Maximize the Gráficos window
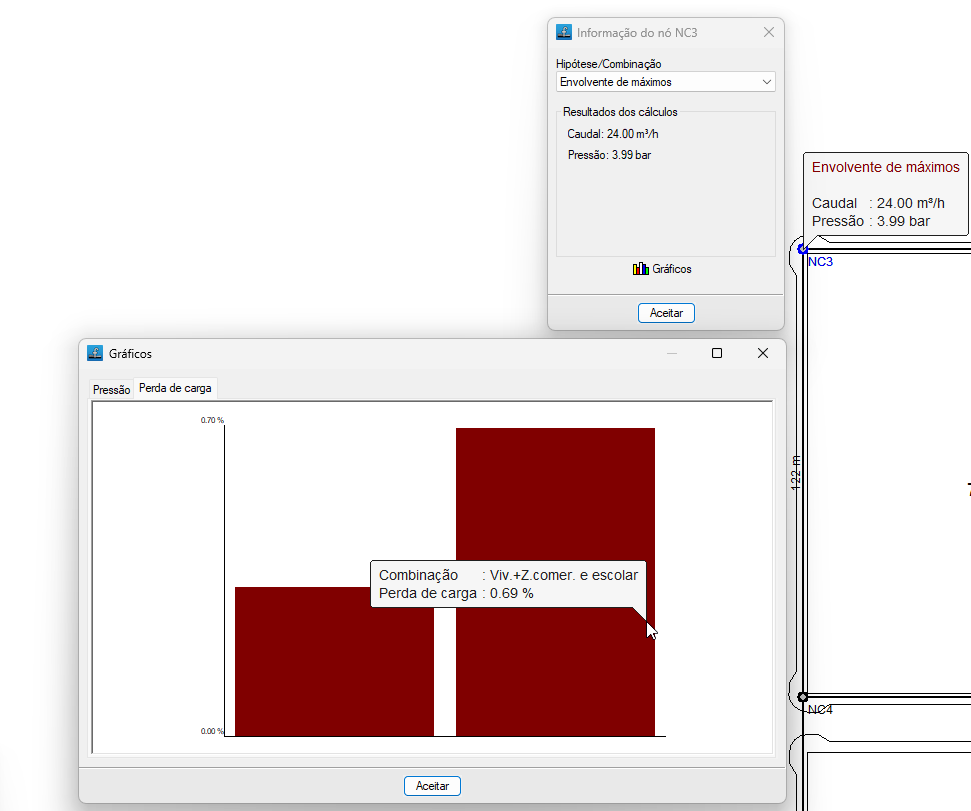This screenshot has height=811, width=971. coord(717,353)
